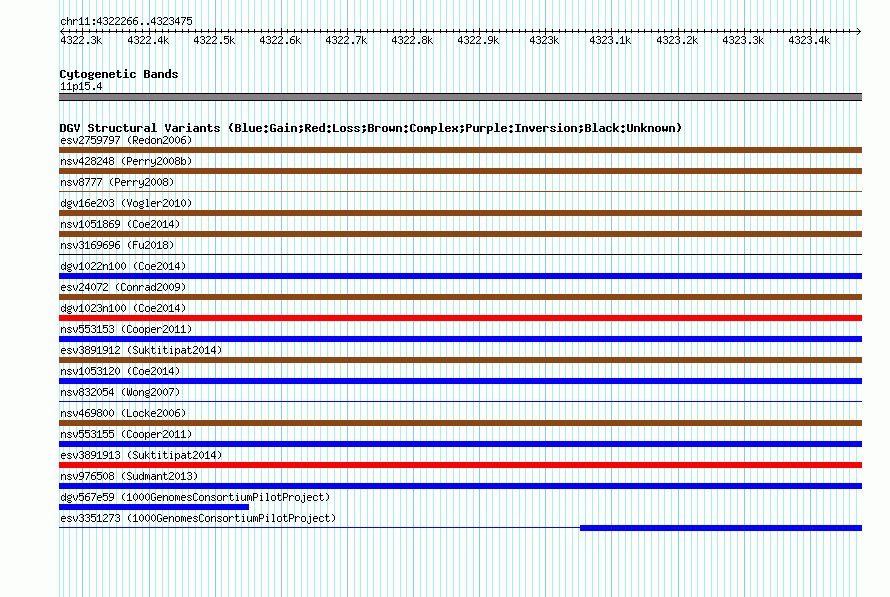The image size is (890, 597).
Task: Open the dgv16e203 (Vogler2010) variant label
Action: 126,203
